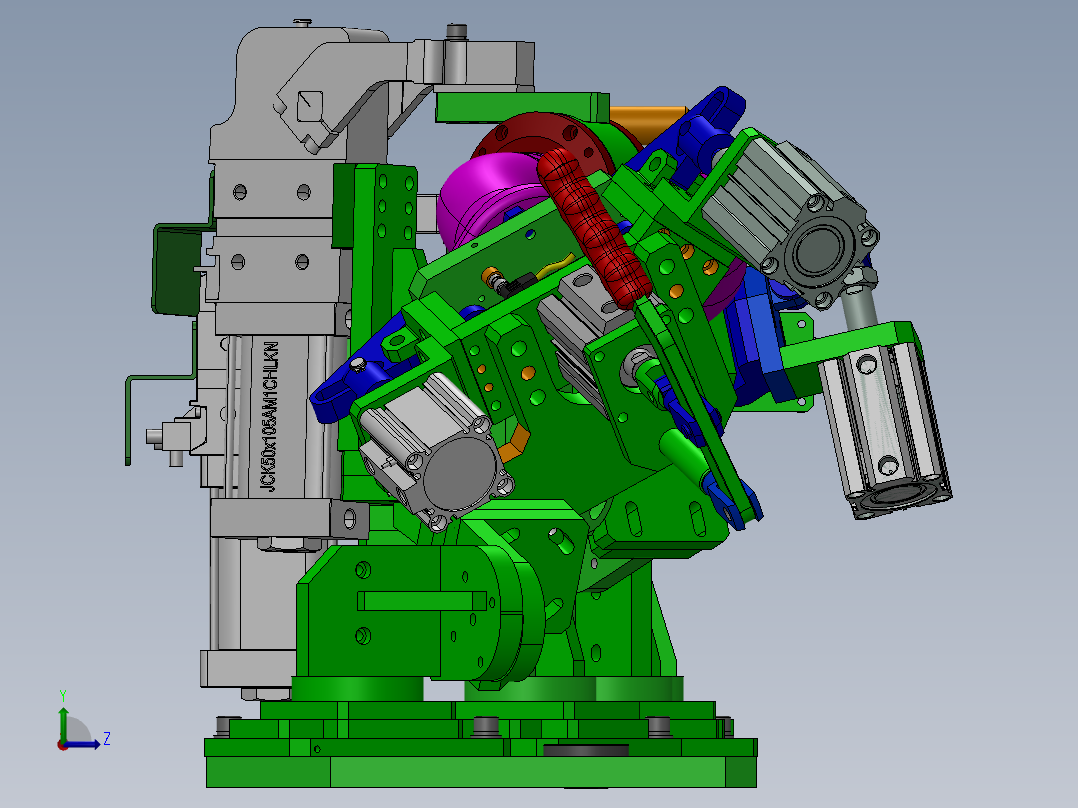
Task: Click the dark green bracket beside the gray clamp
Action: point(177,270)
